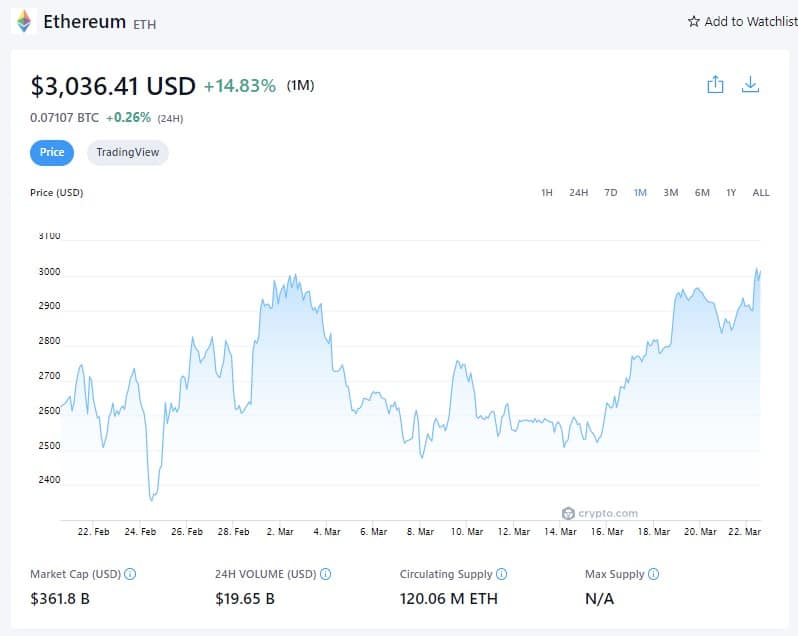Click the download chart icon

[750, 84]
